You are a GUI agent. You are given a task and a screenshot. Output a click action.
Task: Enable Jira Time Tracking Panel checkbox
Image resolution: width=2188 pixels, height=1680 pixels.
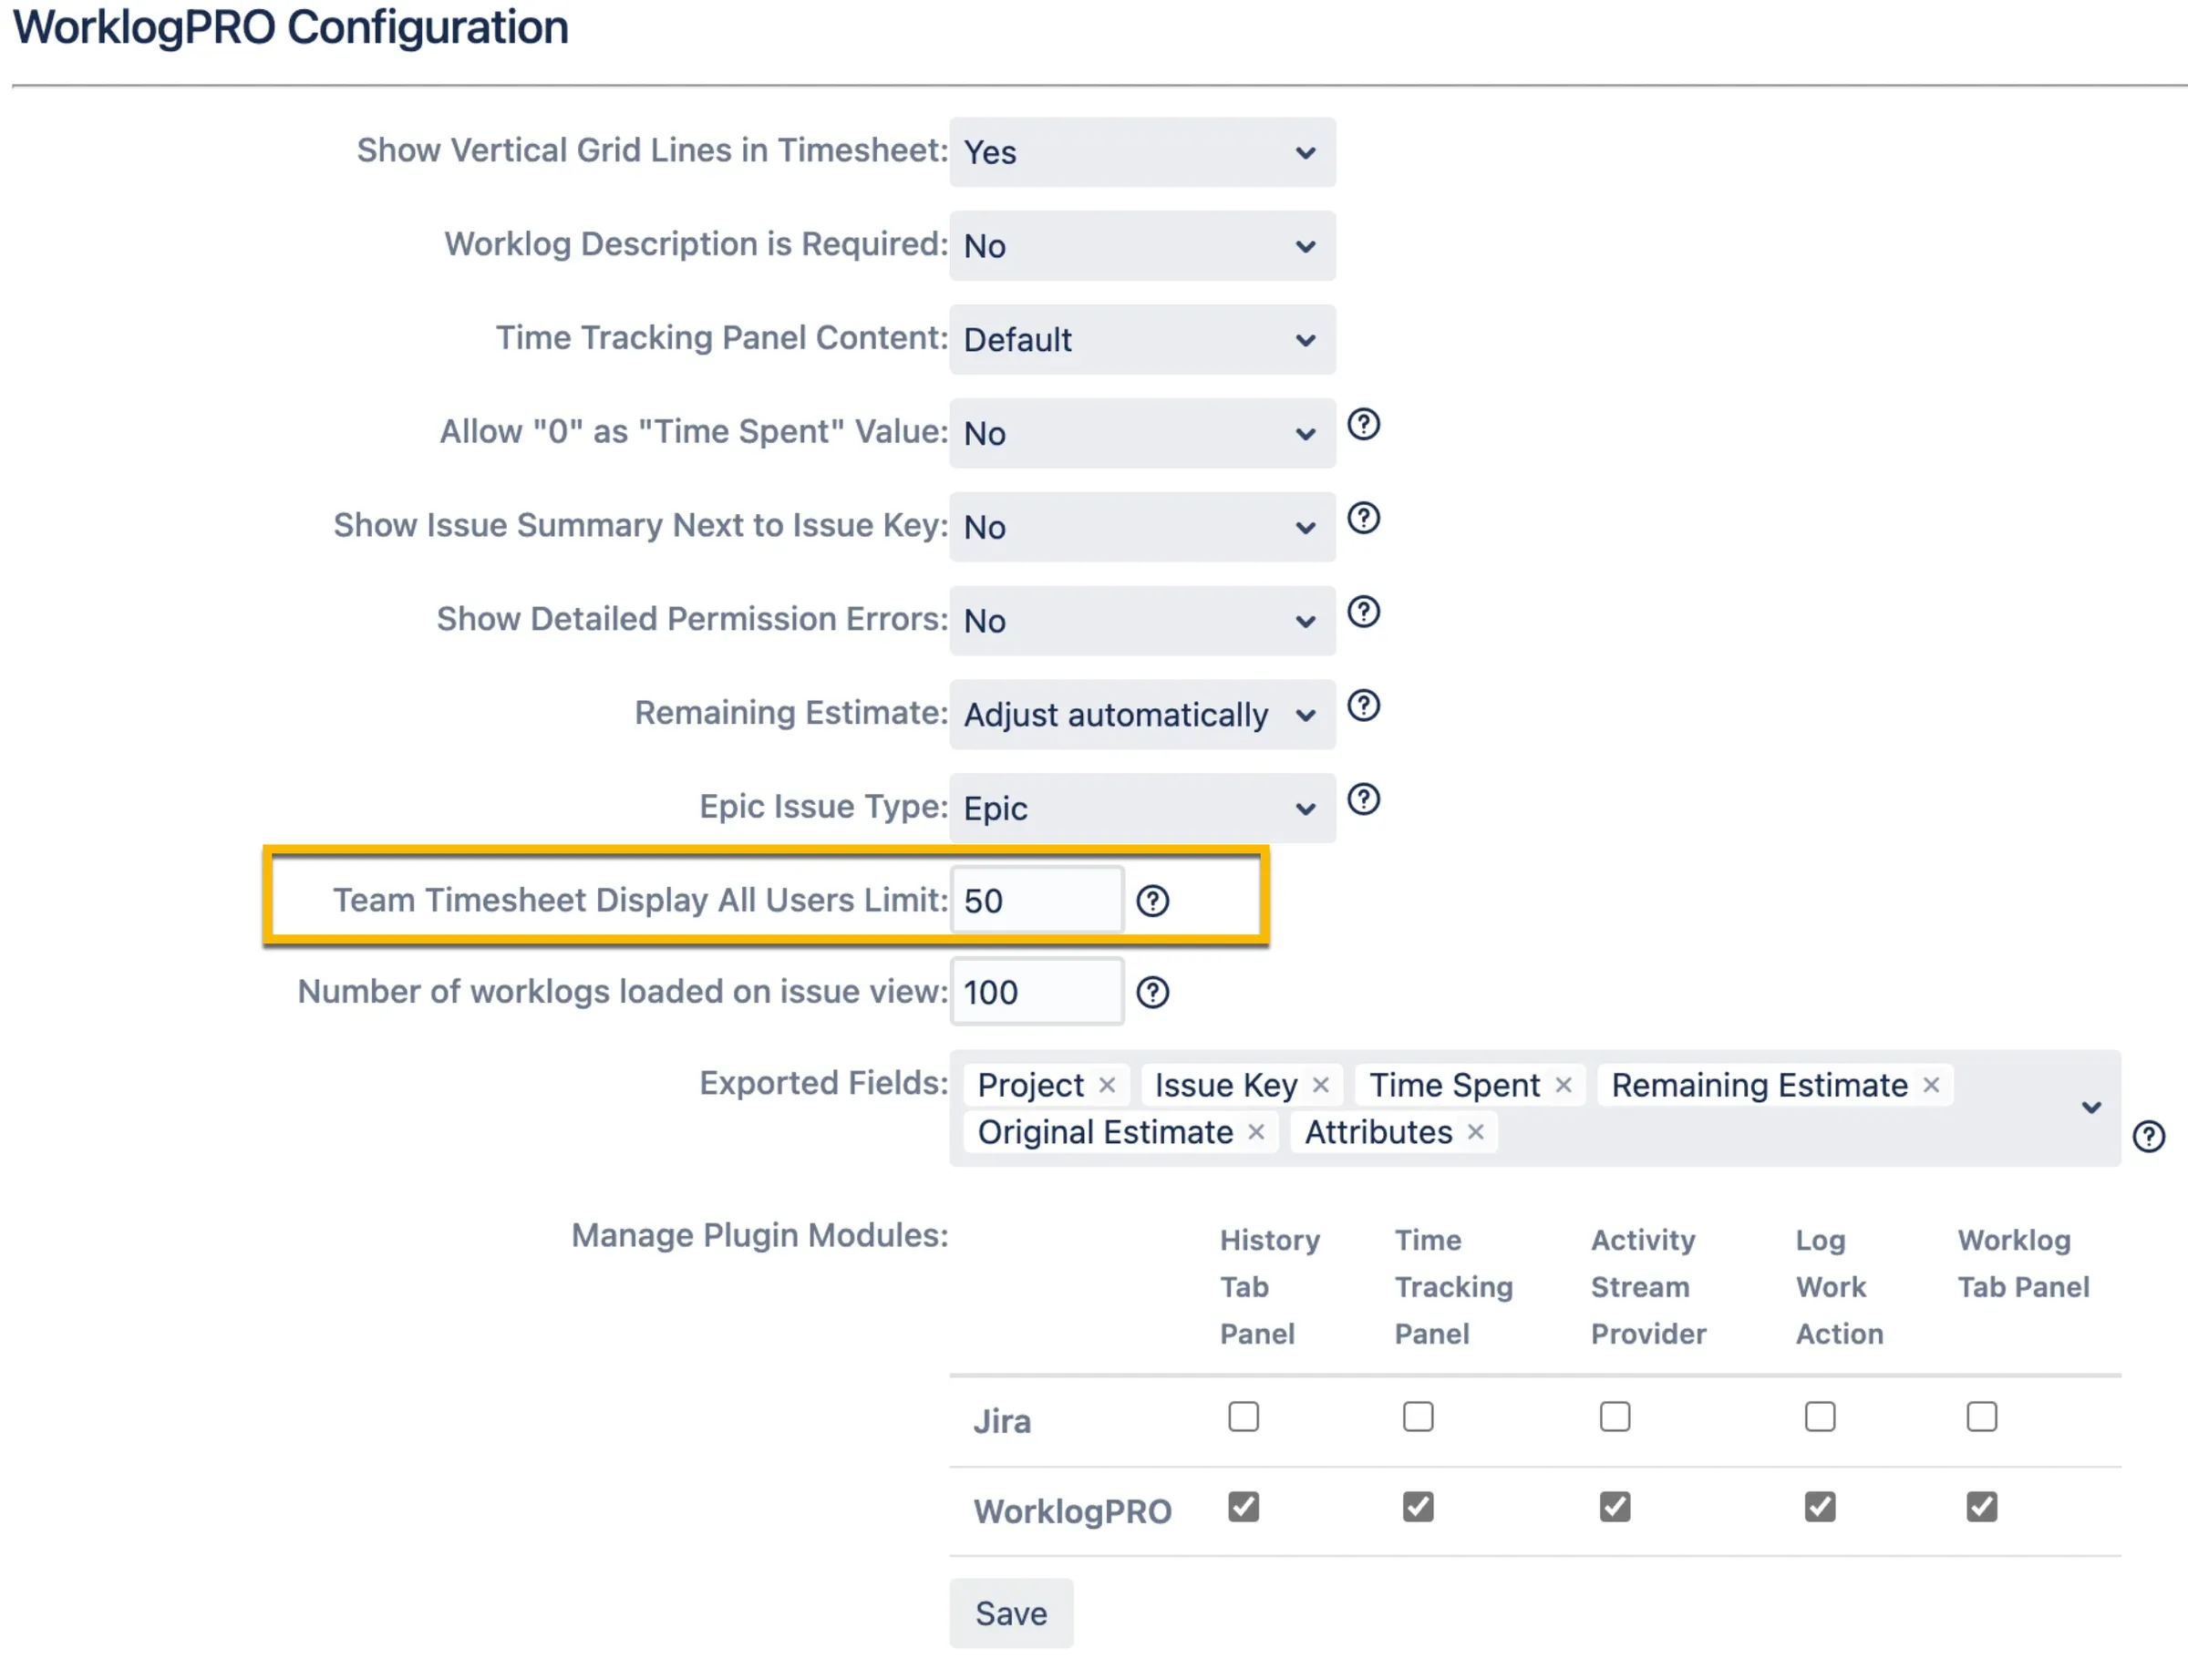(1417, 1417)
